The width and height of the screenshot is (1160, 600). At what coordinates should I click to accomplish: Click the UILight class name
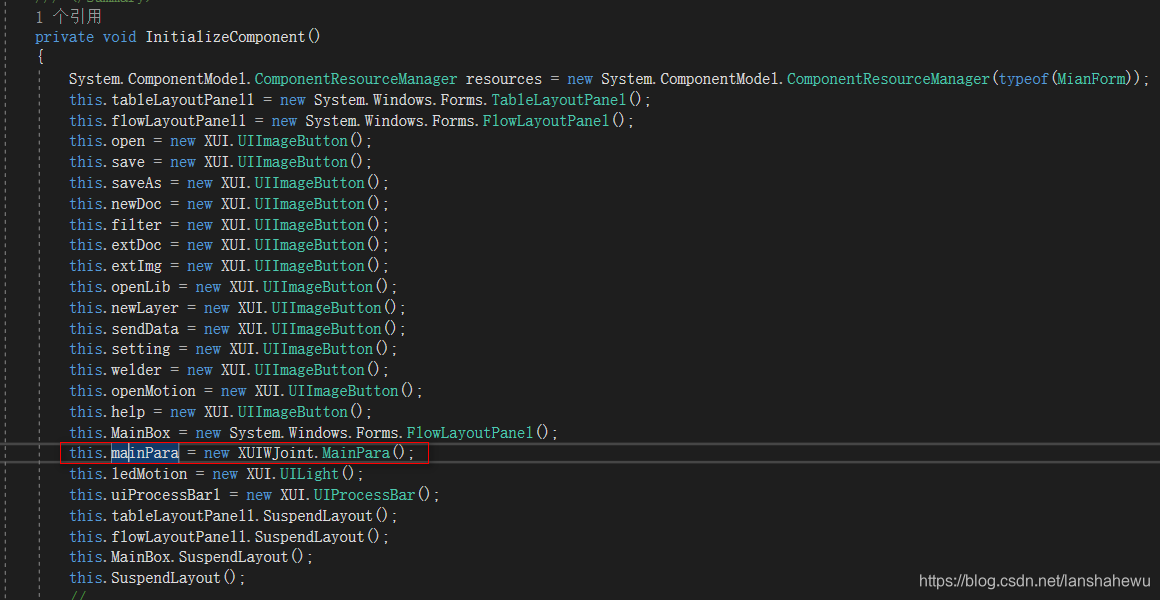point(309,473)
